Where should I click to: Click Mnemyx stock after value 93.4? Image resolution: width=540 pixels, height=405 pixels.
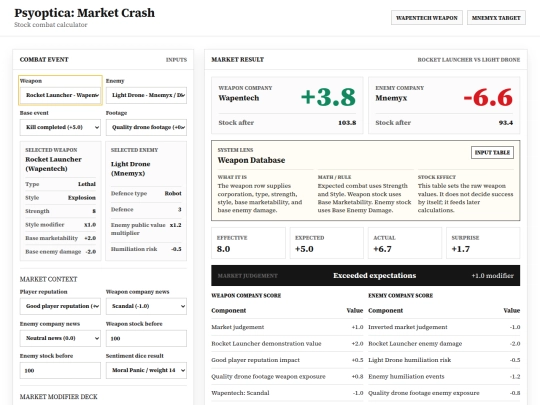(506, 123)
